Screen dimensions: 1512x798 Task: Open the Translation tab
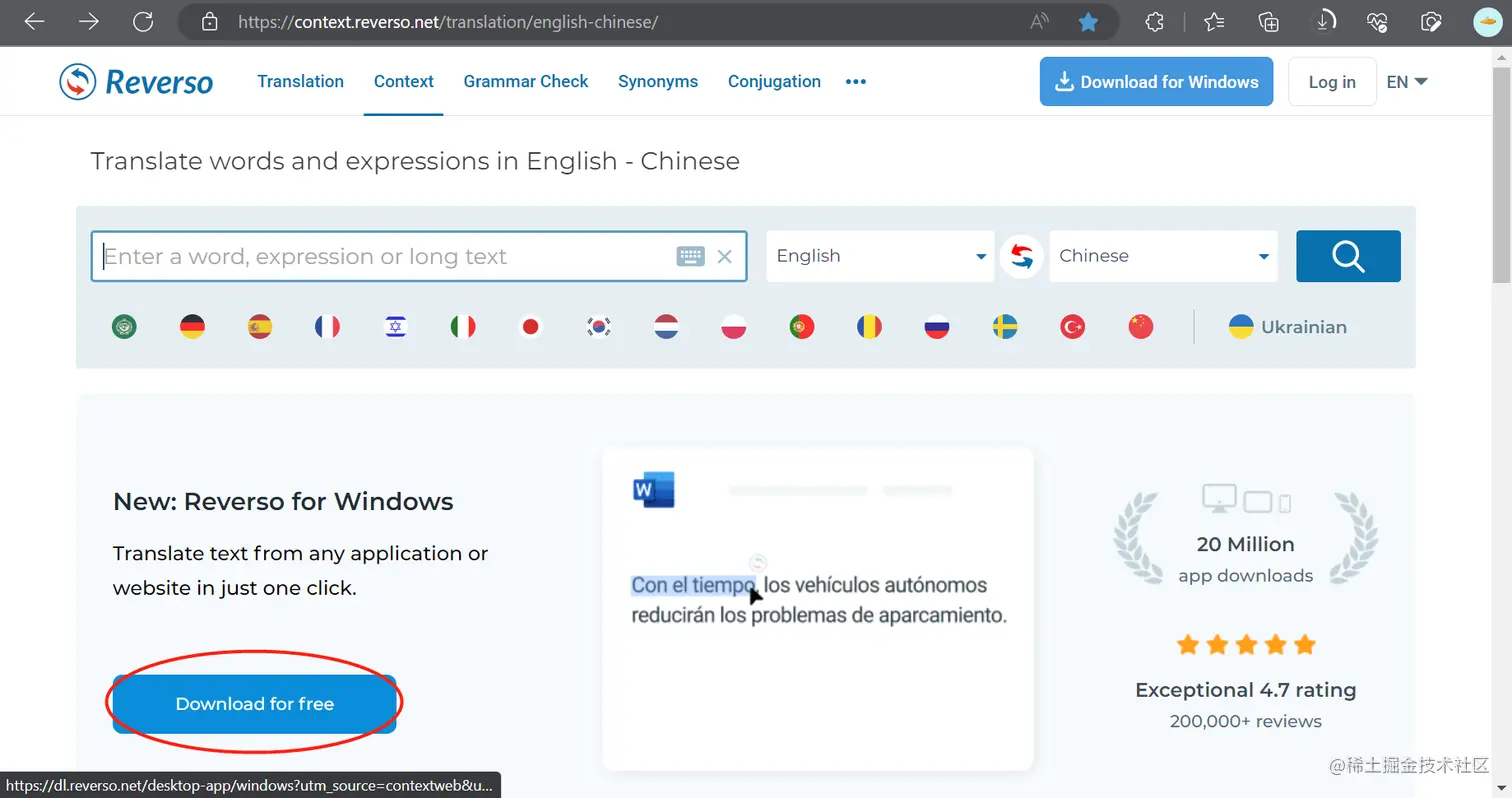300,82
